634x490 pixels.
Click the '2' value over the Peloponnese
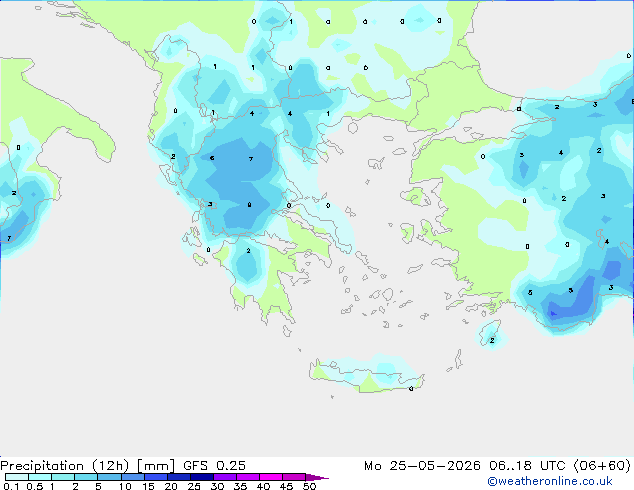pos(248,251)
